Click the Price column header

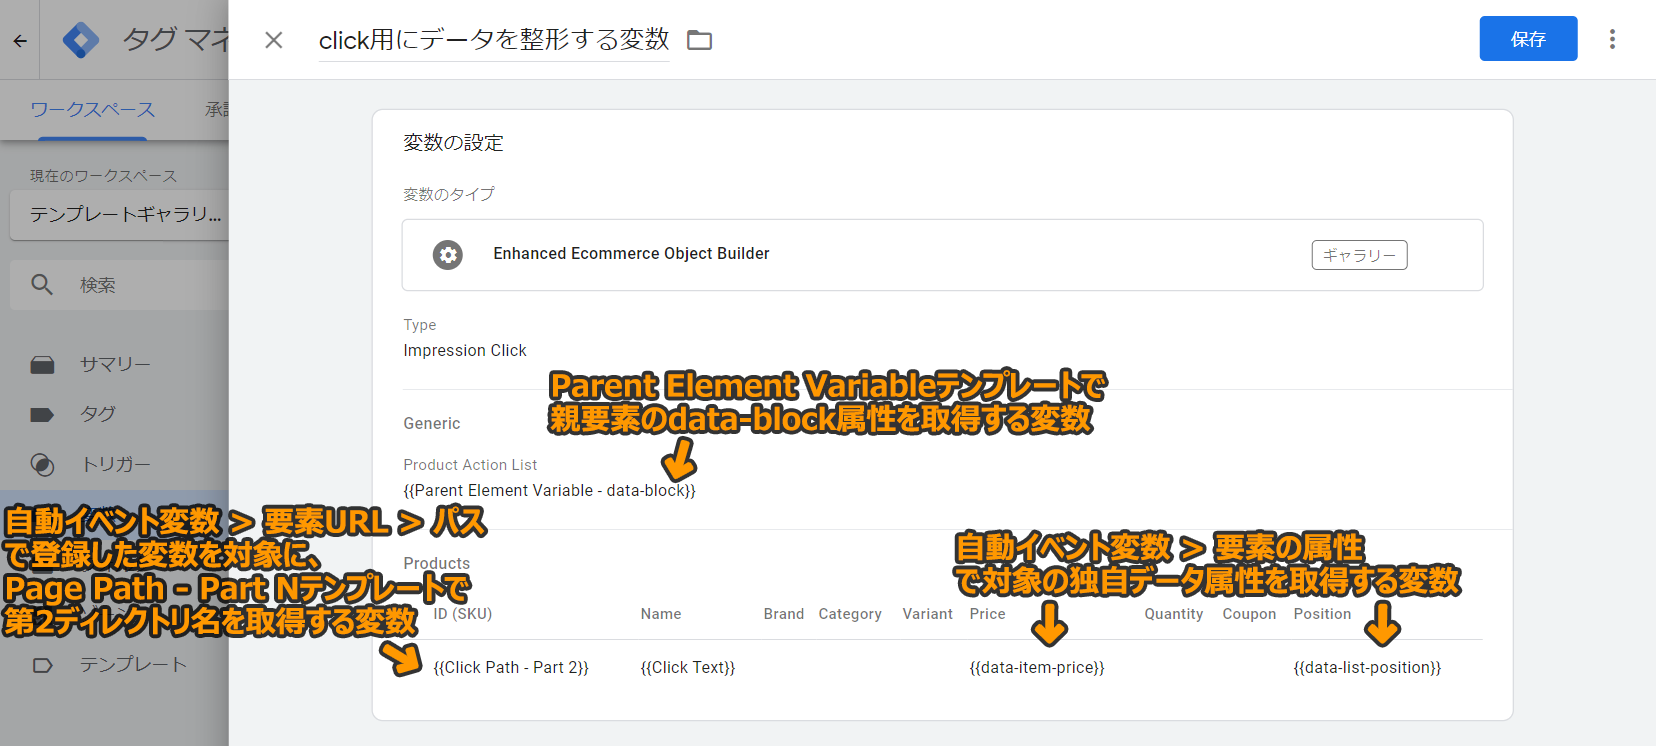(988, 614)
